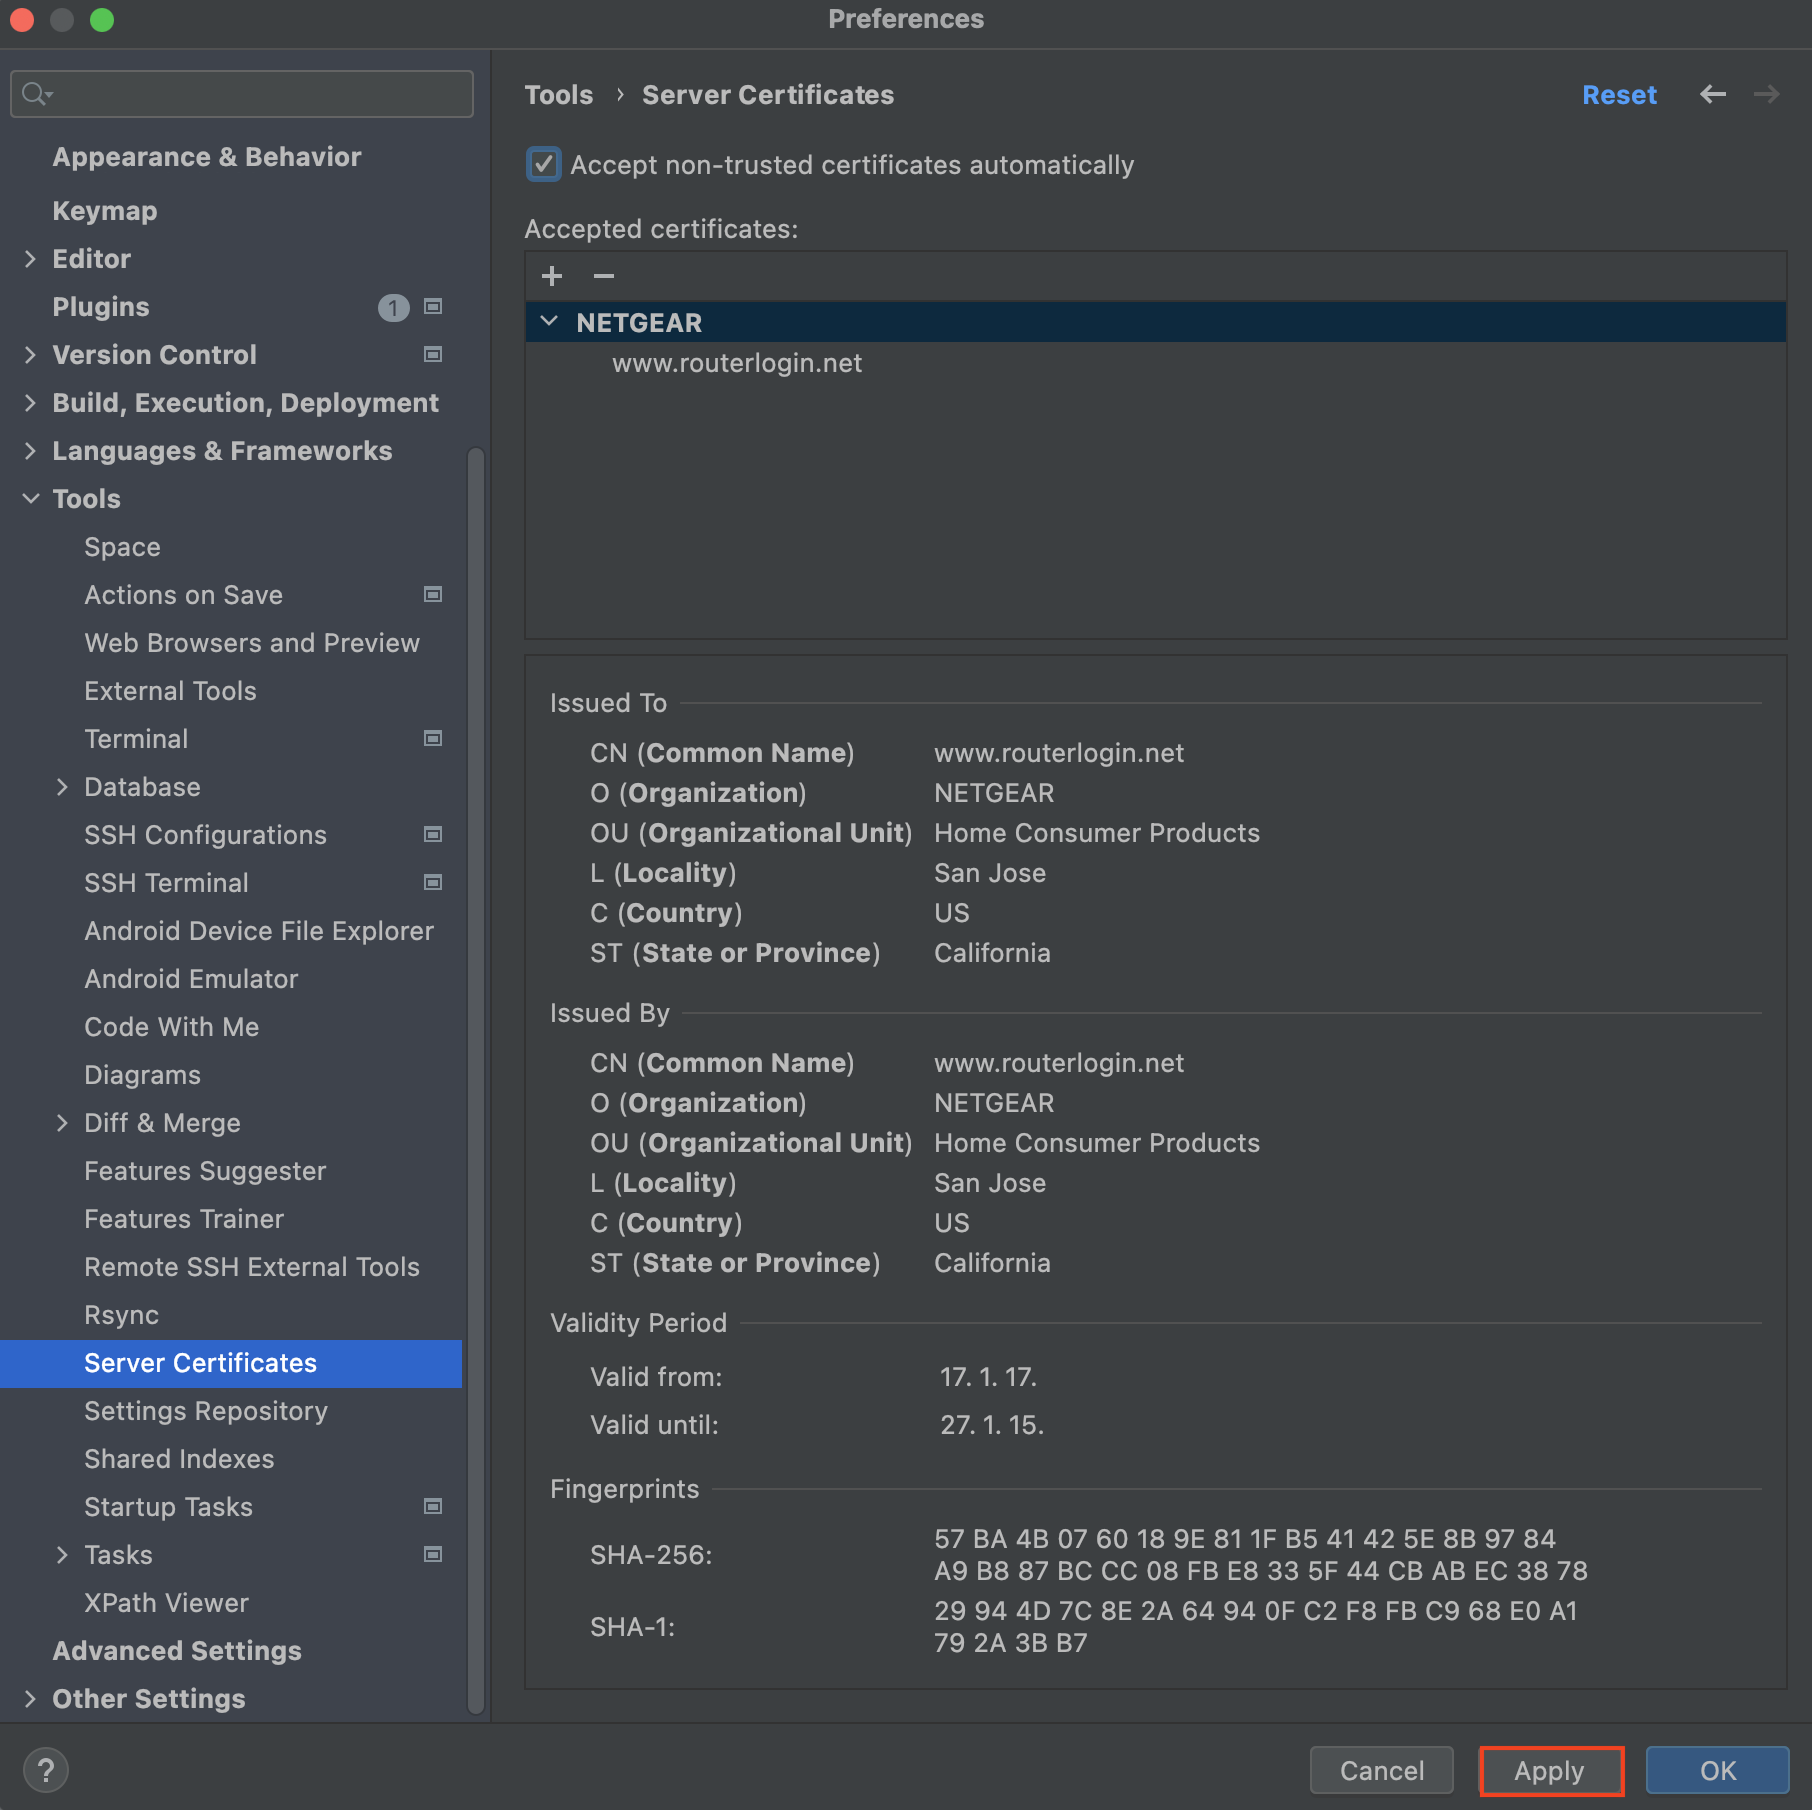Click project-level icon next to Version Control

pyautogui.click(x=433, y=354)
